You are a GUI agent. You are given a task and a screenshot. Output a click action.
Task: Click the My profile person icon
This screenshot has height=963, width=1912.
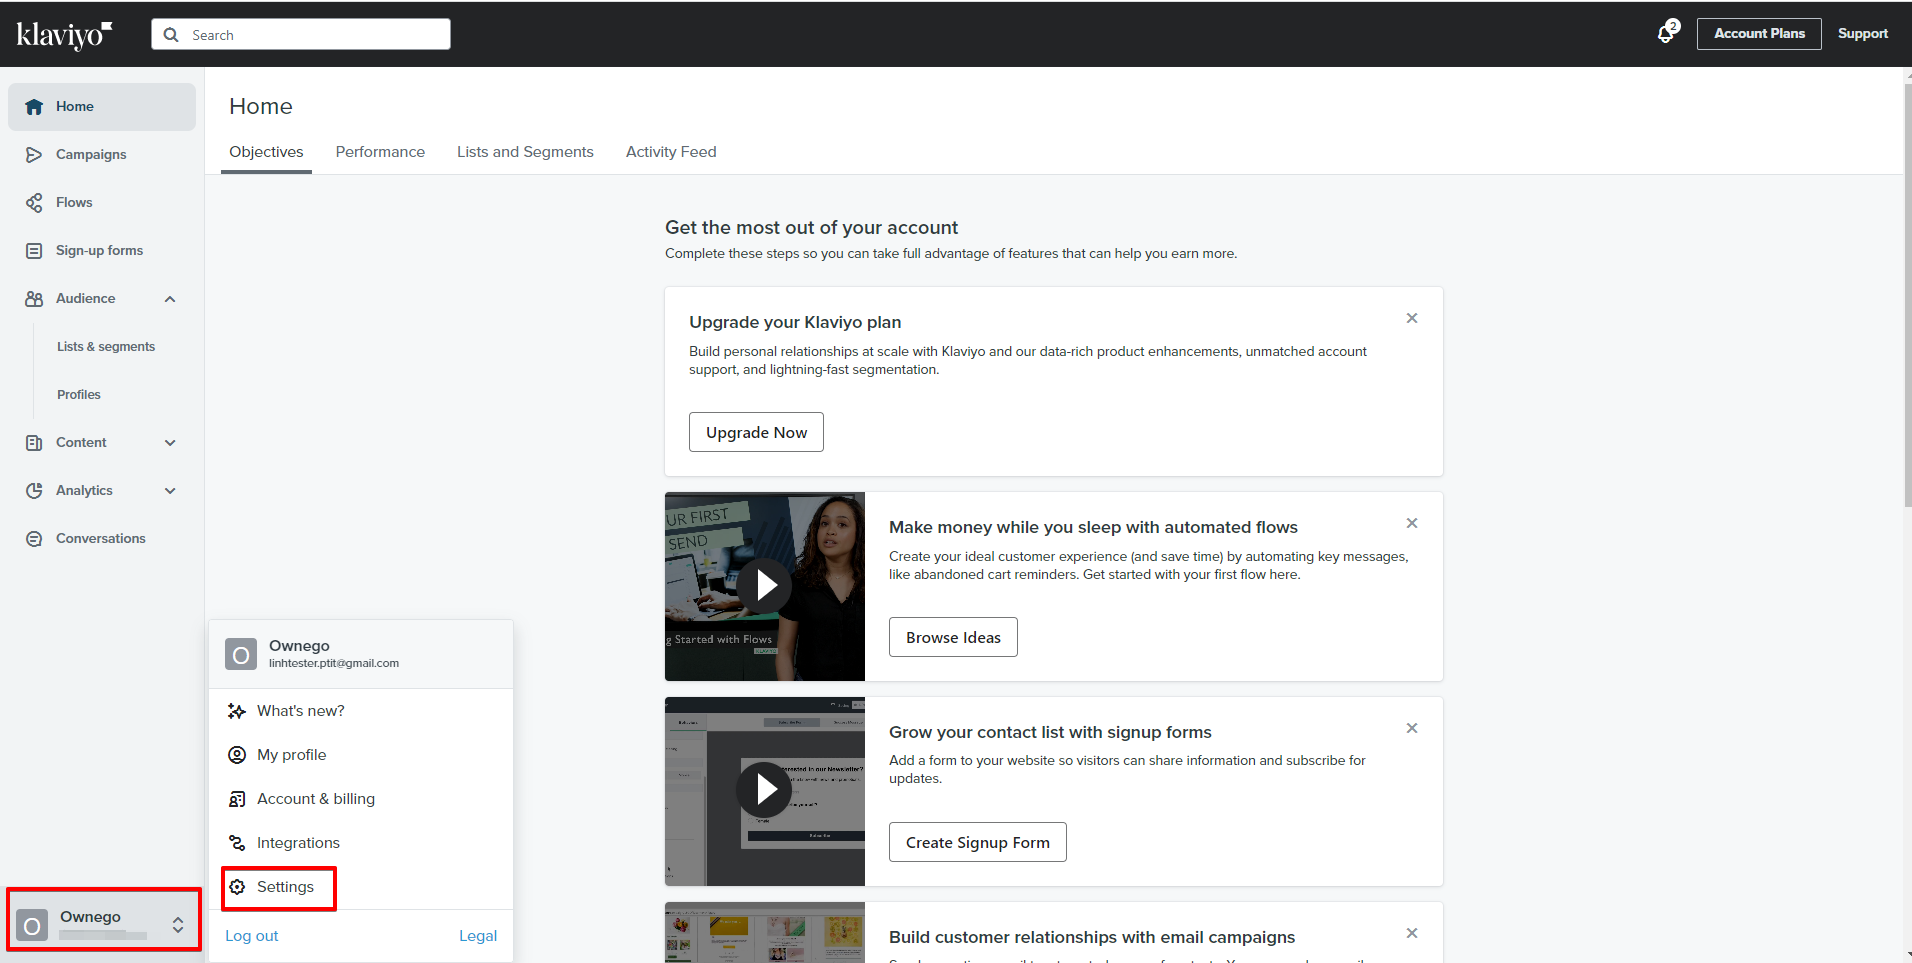[237, 755]
